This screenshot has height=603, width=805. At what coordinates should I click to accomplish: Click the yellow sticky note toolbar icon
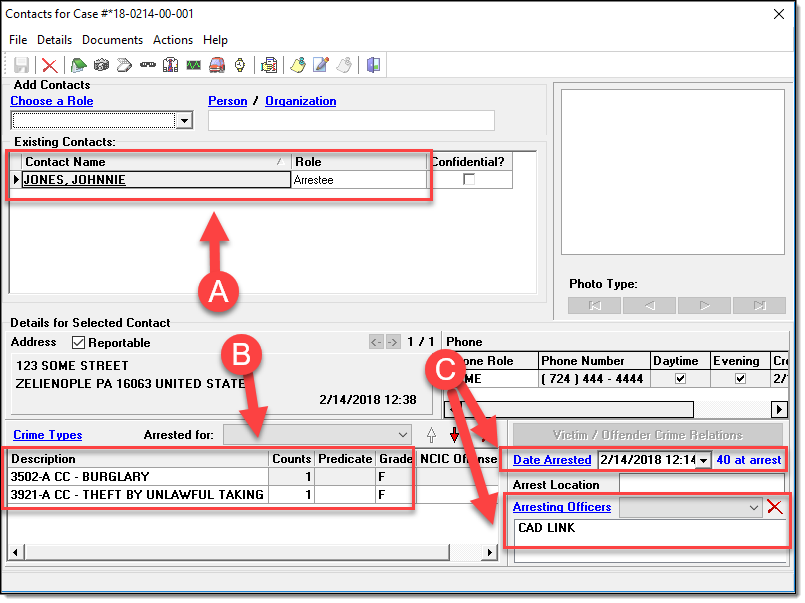point(298,65)
